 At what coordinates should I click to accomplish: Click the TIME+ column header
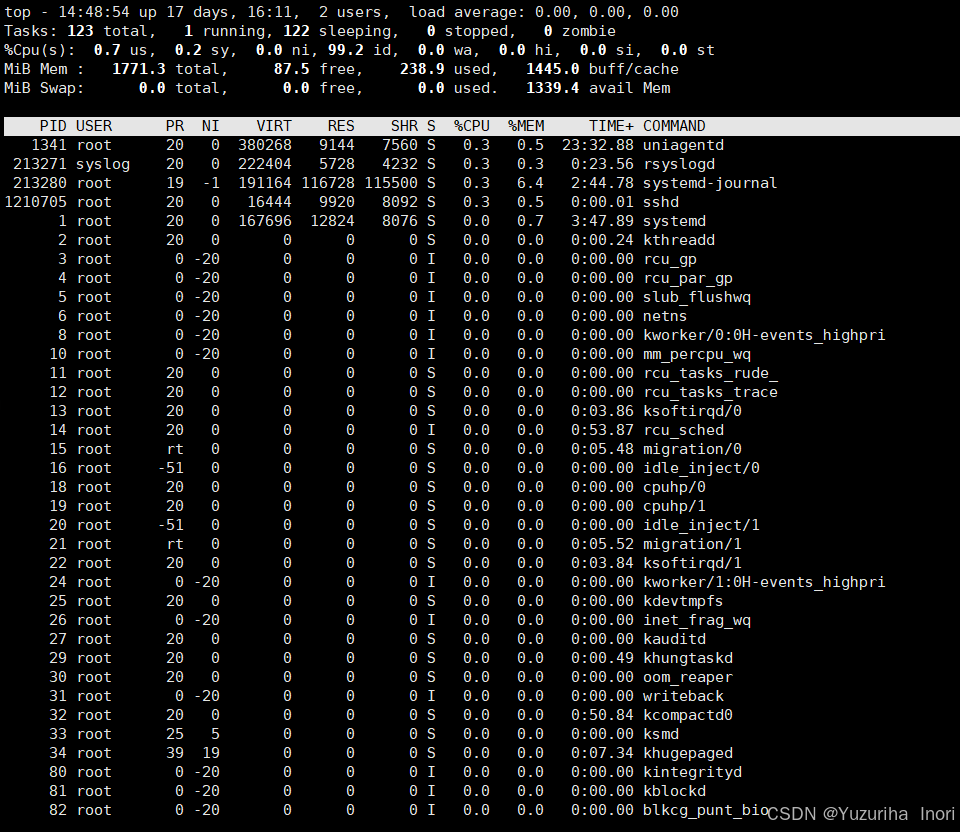click(611, 126)
